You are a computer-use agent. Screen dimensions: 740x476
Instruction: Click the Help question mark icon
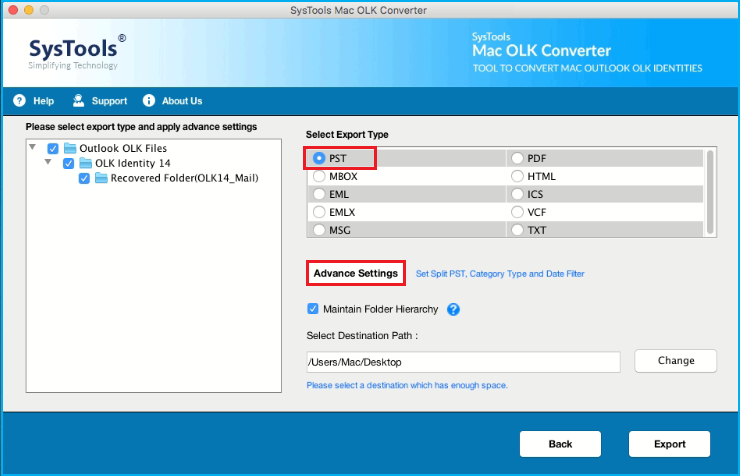19,100
